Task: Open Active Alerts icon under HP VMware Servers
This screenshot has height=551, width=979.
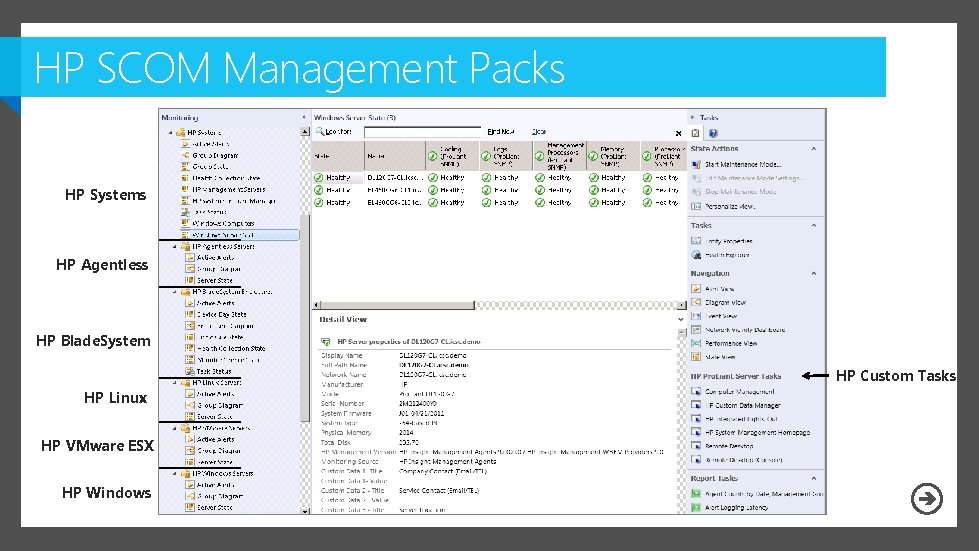Action: [190, 439]
